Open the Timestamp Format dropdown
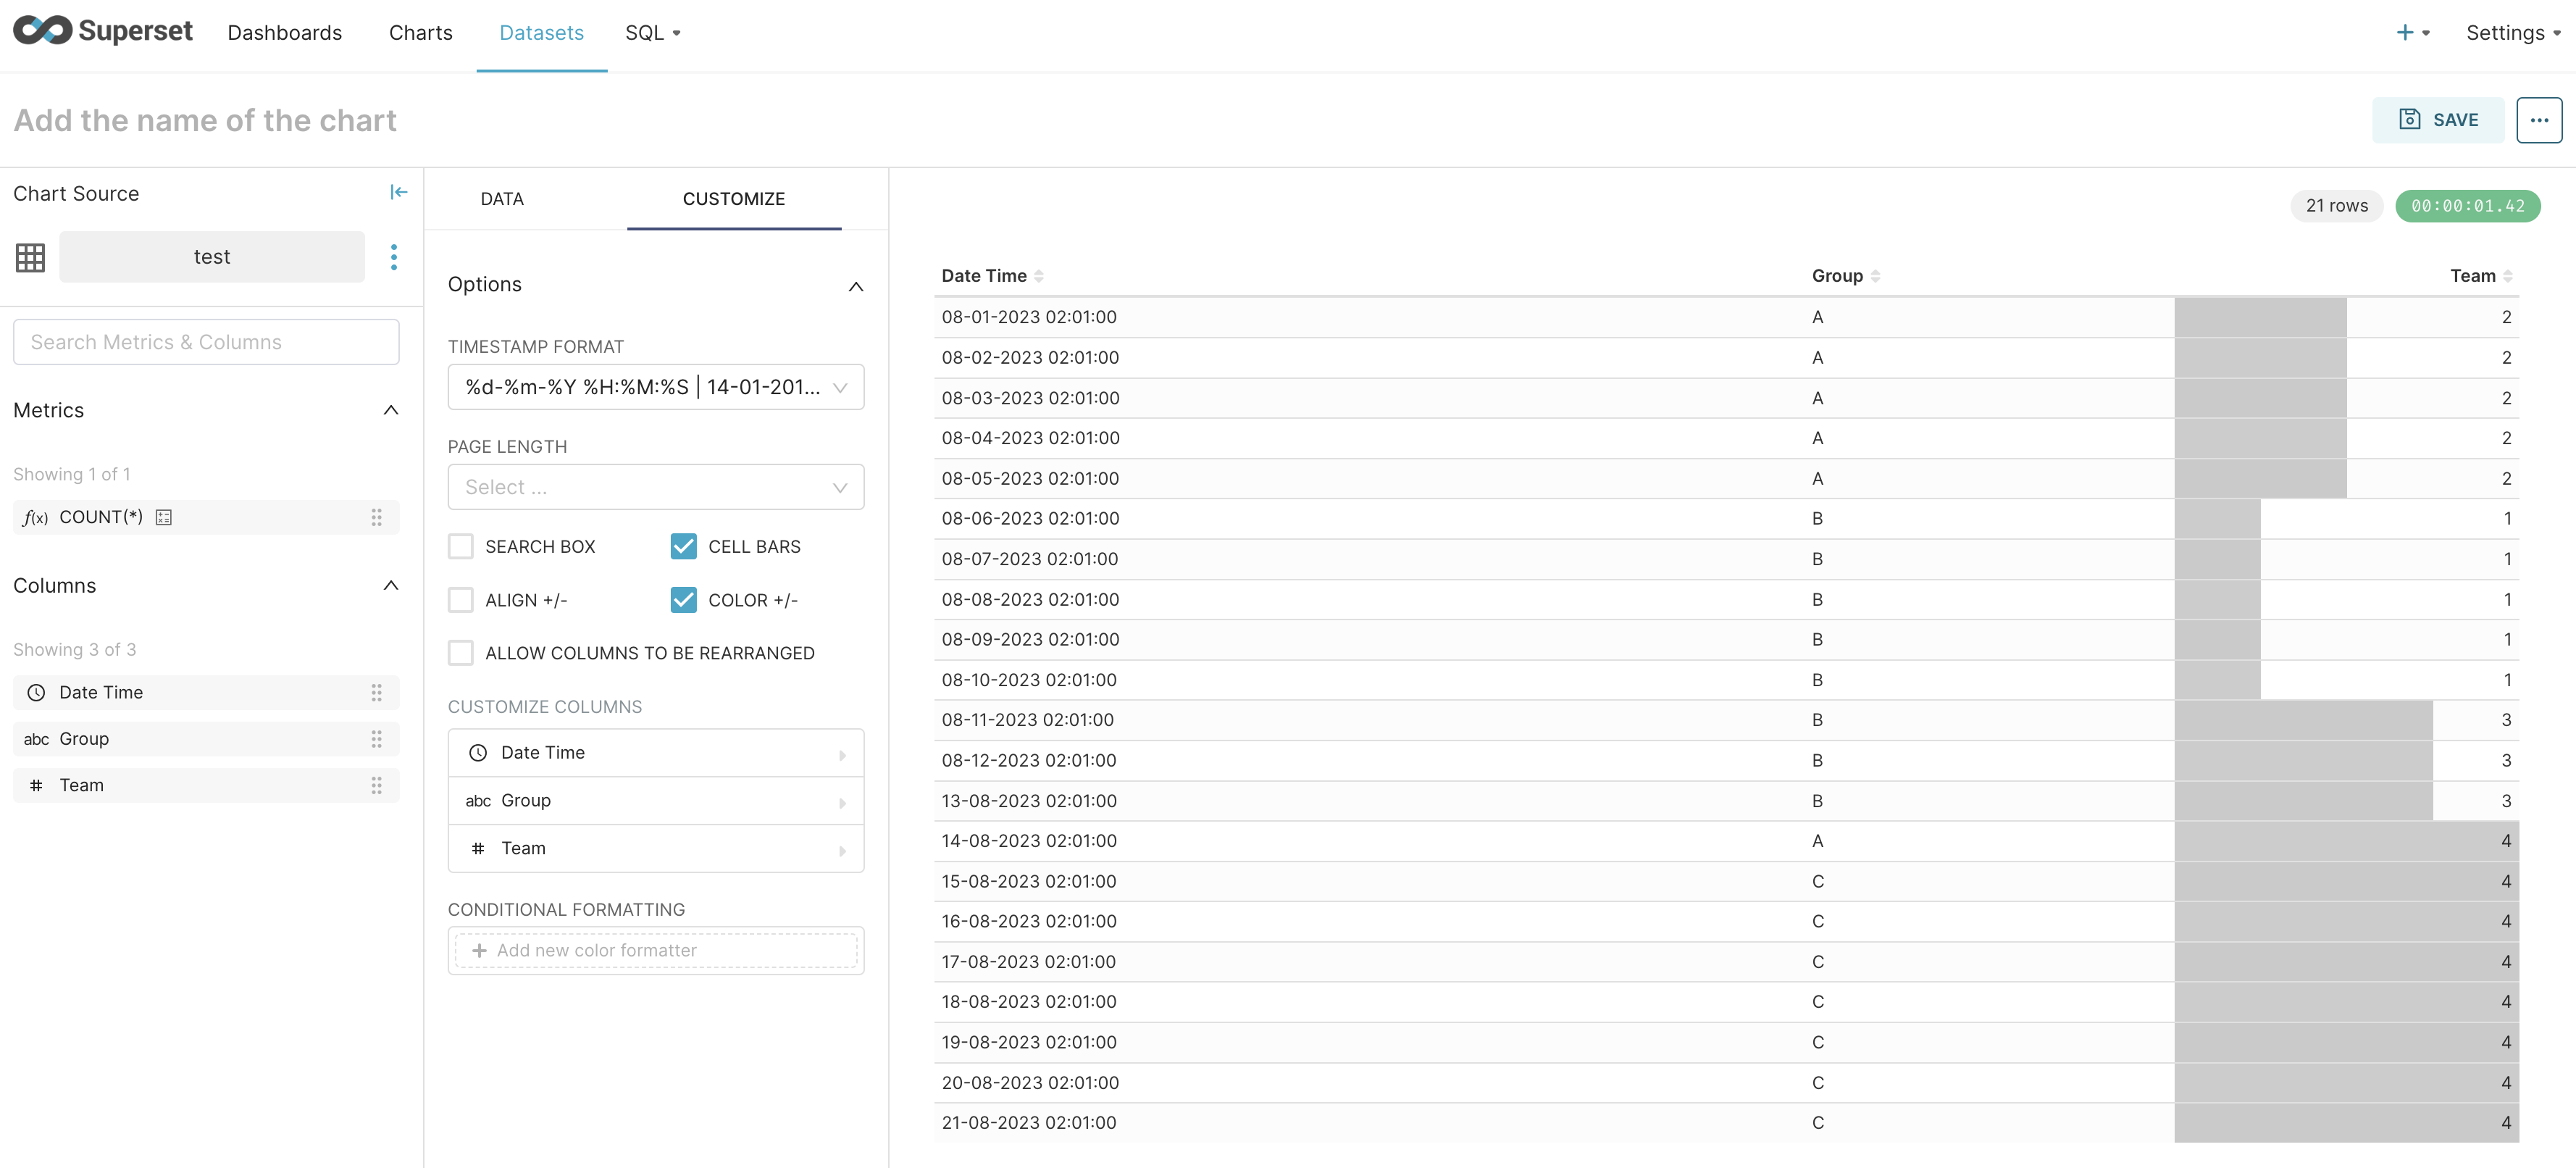This screenshot has width=2576, height=1168. [x=656, y=387]
